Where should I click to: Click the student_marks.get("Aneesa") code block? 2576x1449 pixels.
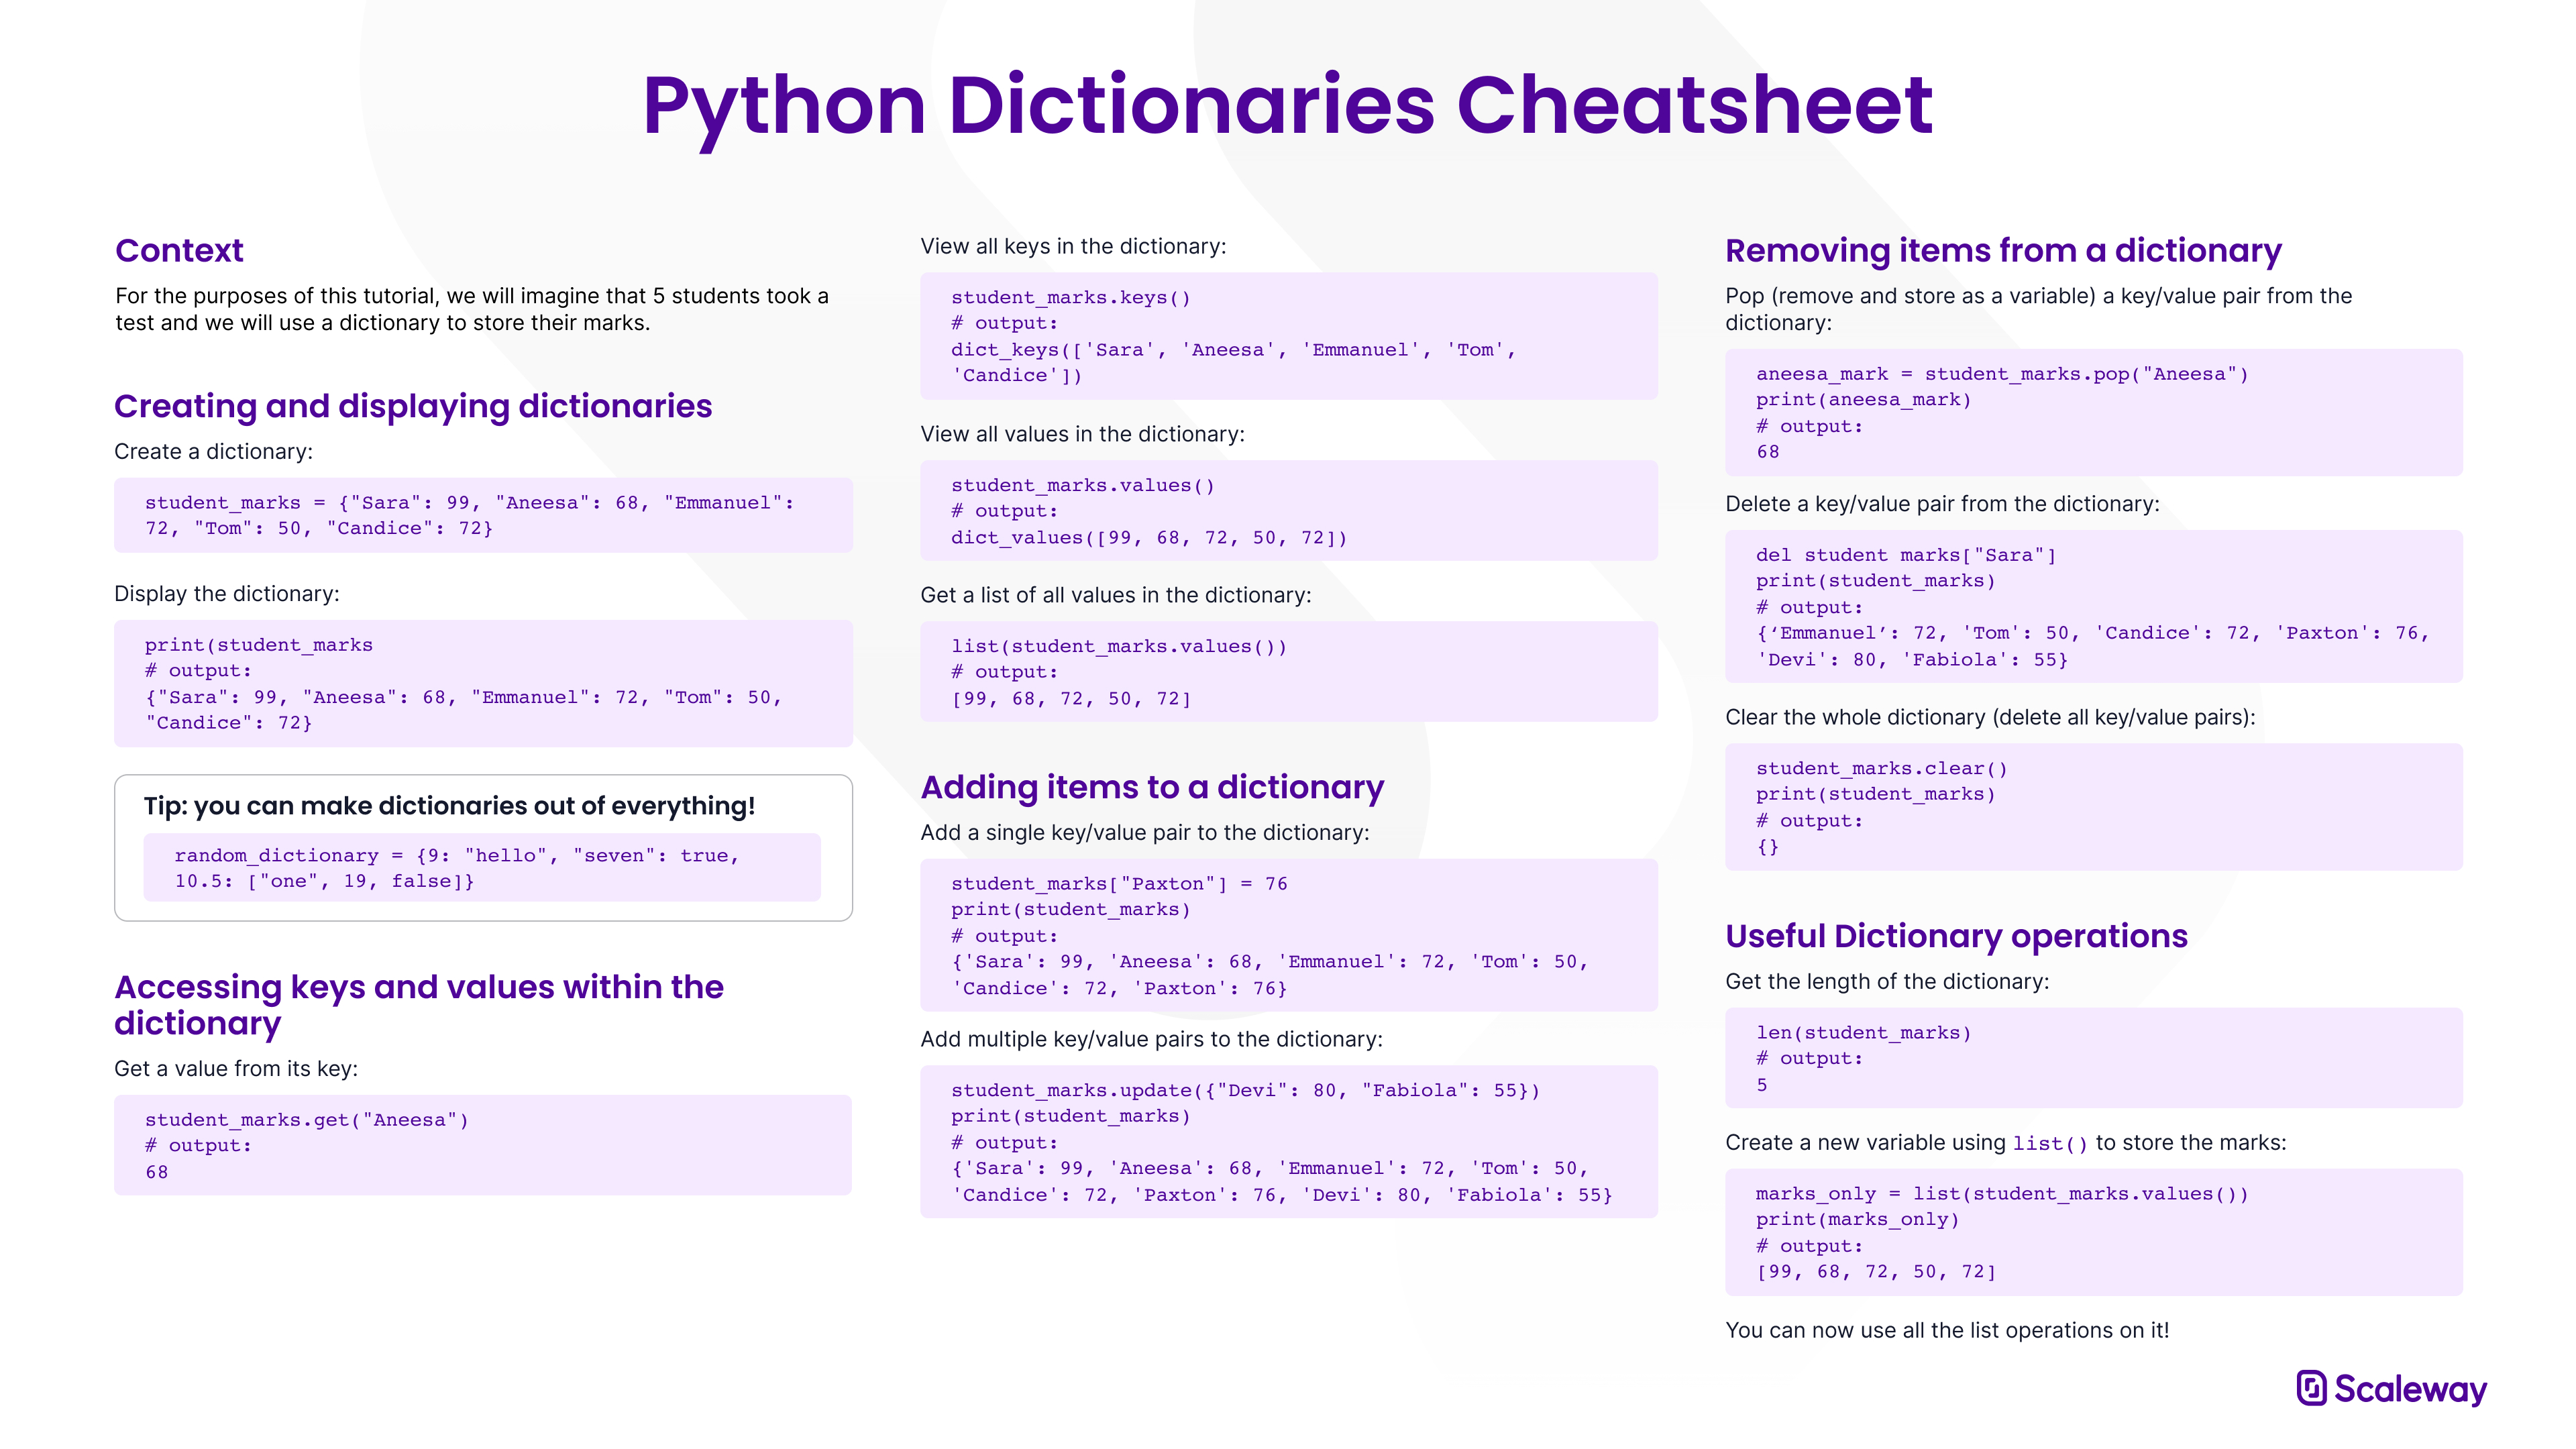tap(483, 1145)
